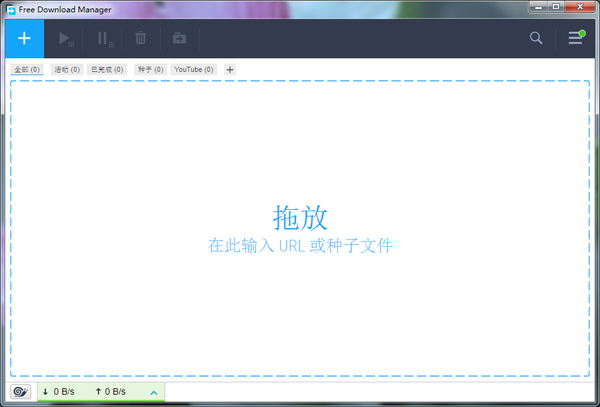Open search with the magnifier icon
This screenshot has height=407, width=600.
[536, 38]
